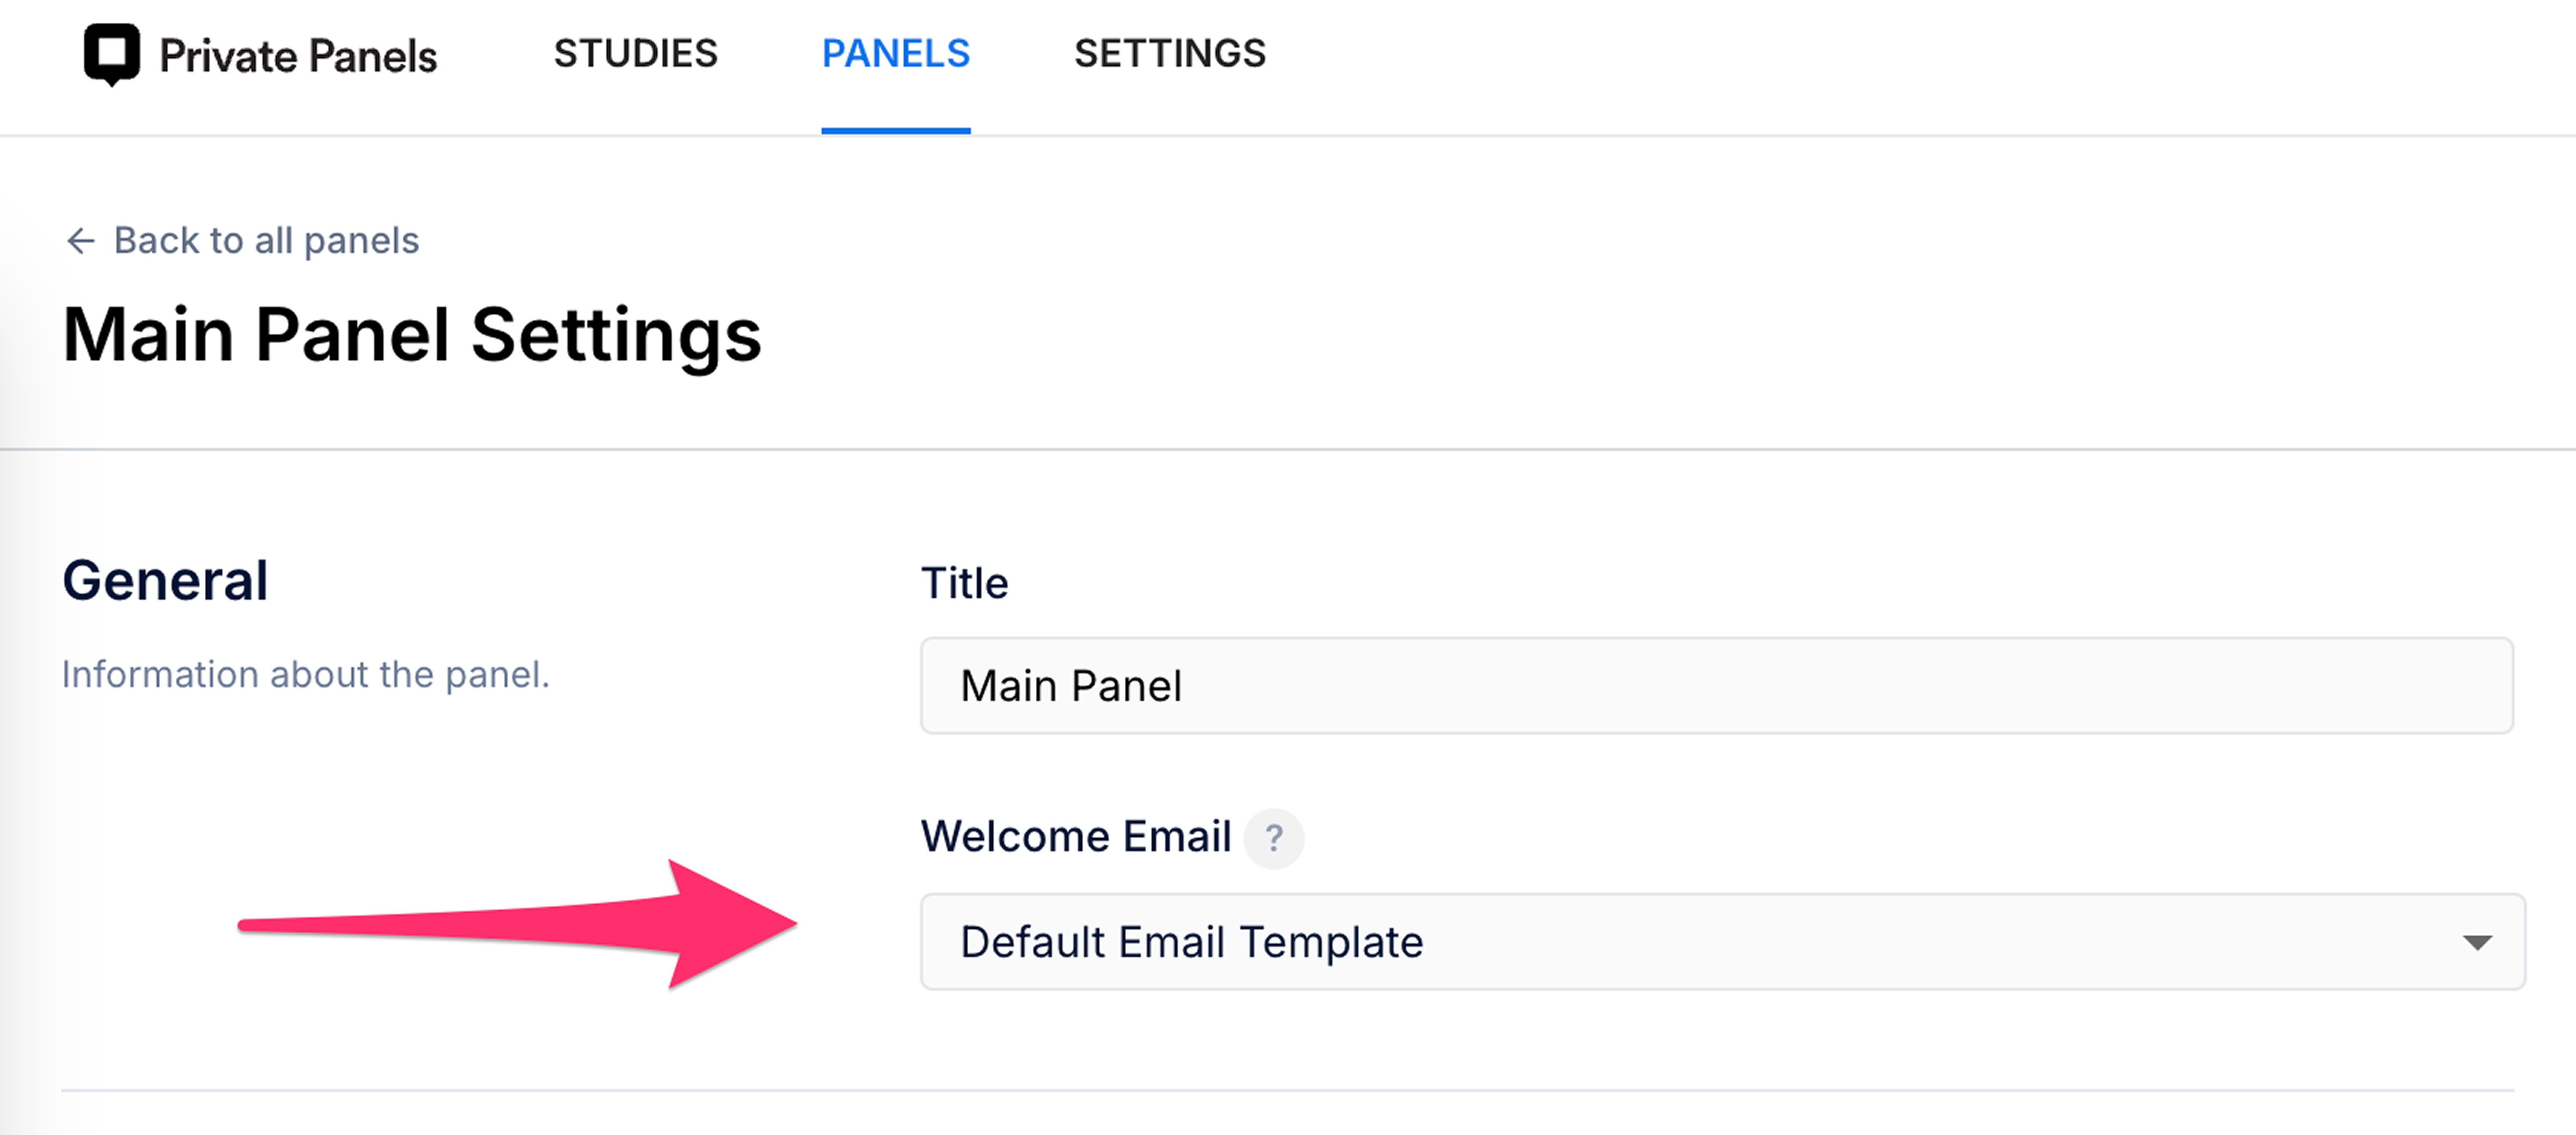This screenshot has width=2576, height=1135.
Task: Click the Information about the panel description
Action: [x=306, y=675]
